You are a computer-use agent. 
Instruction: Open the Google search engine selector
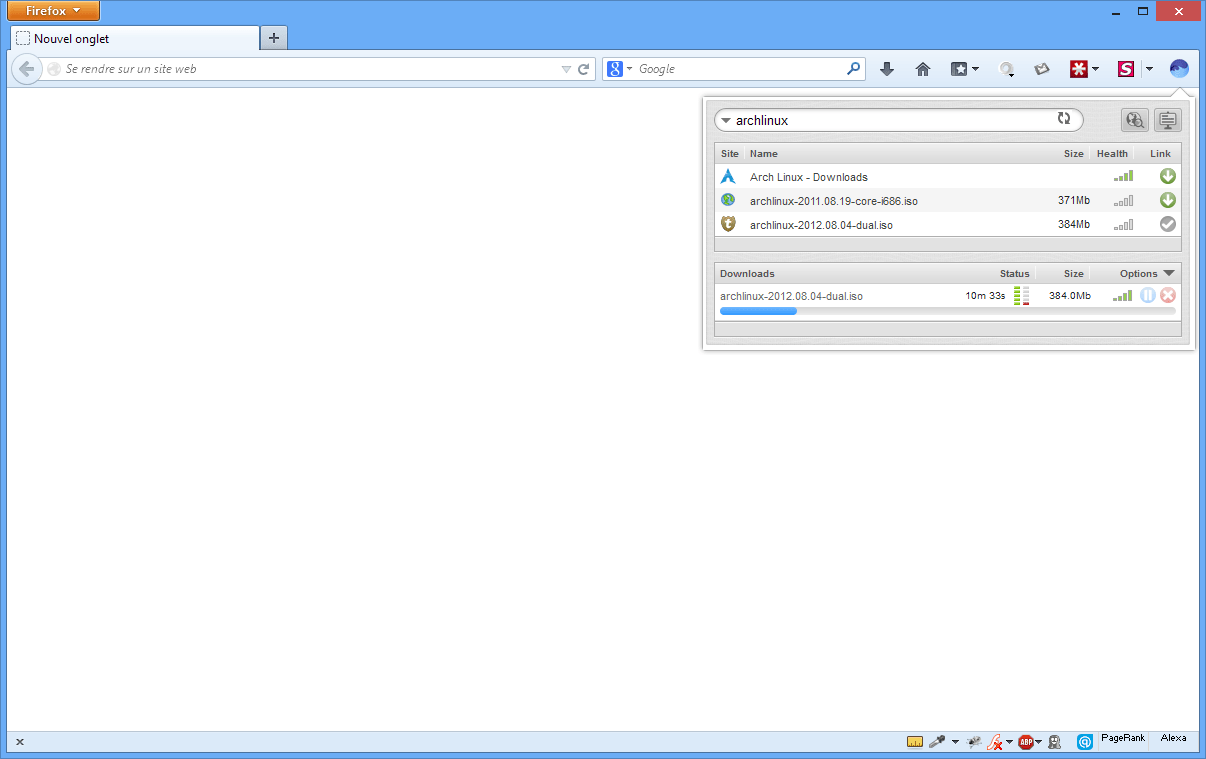pyautogui.click(x=619, y=69)
